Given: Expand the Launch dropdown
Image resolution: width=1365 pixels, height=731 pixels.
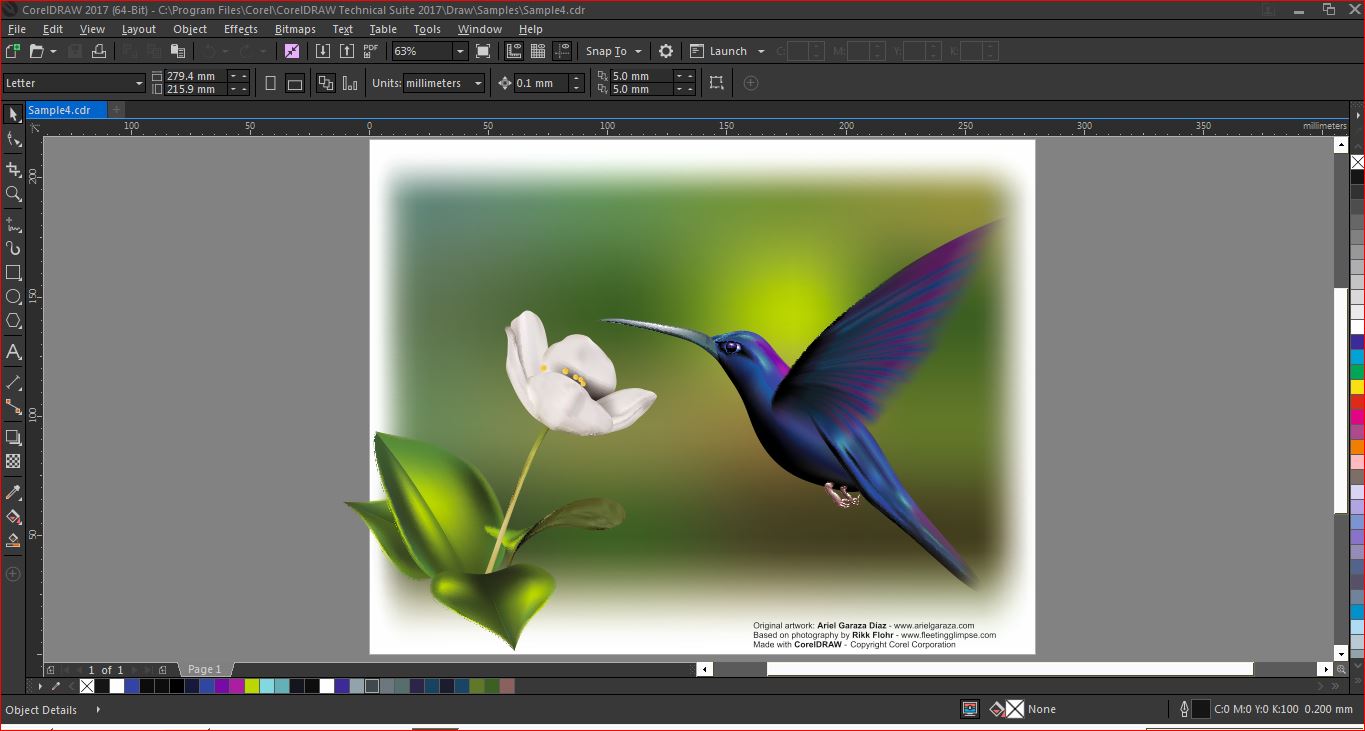Looking at the screenshot, I should tap(761, 51).
